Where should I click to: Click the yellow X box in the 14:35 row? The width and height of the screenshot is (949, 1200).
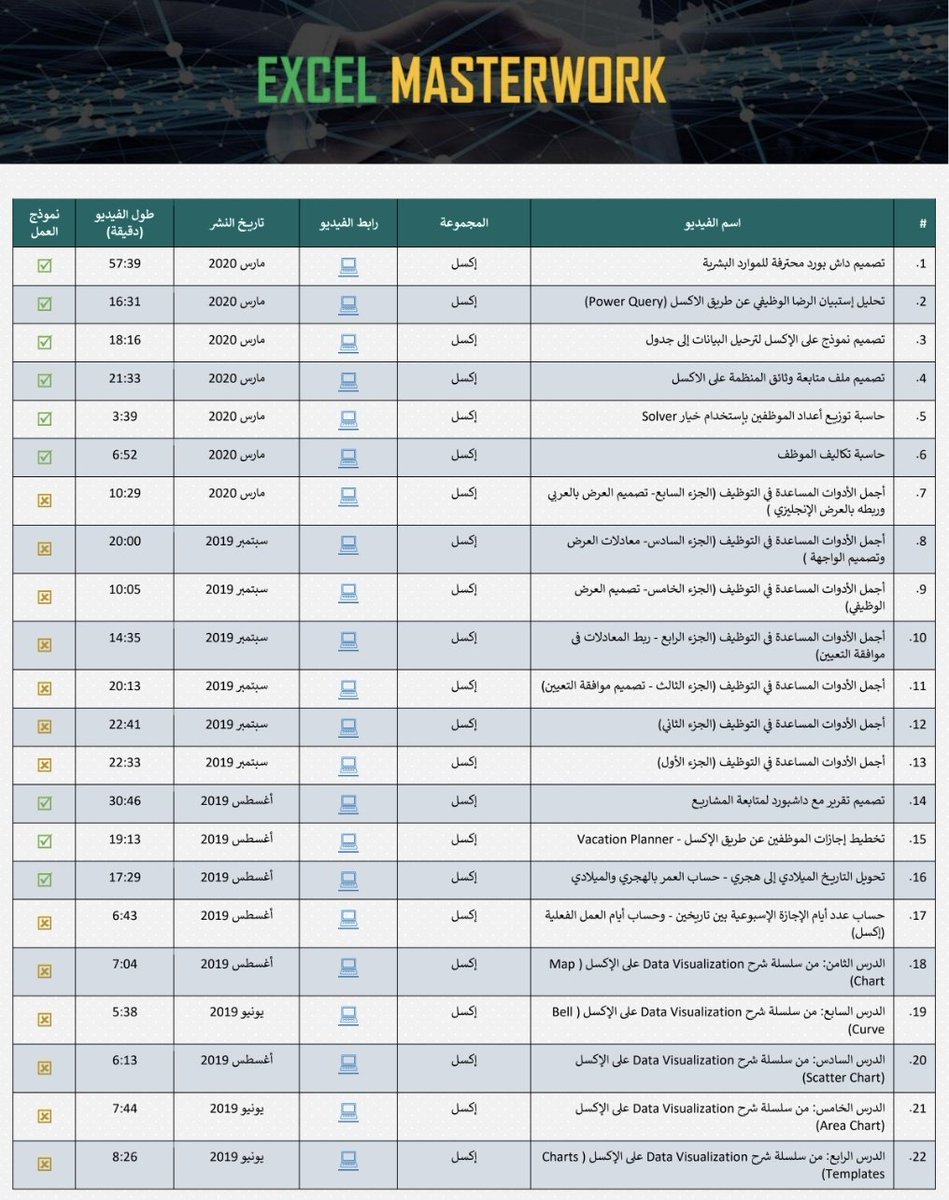click(x=44, y=645)
